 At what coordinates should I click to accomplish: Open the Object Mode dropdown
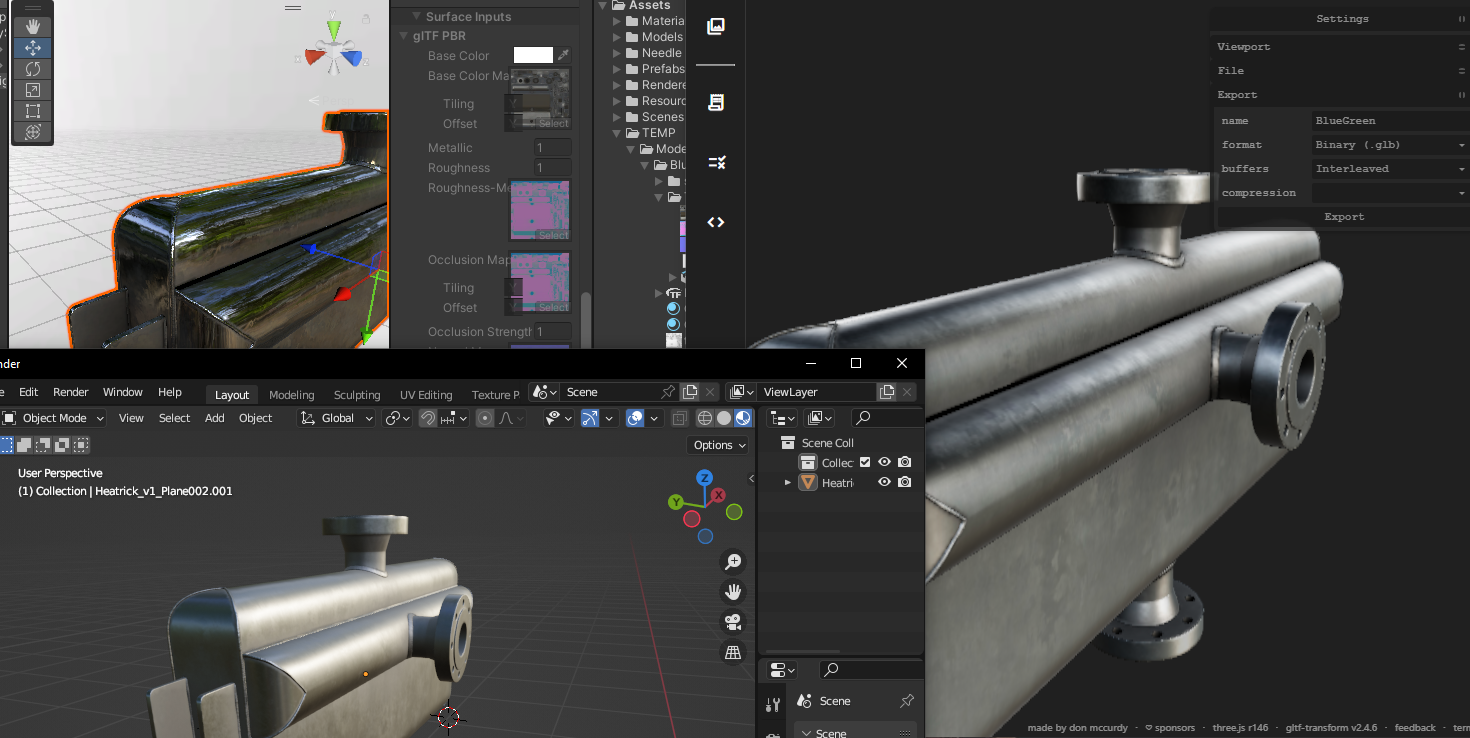click(54, 418)
